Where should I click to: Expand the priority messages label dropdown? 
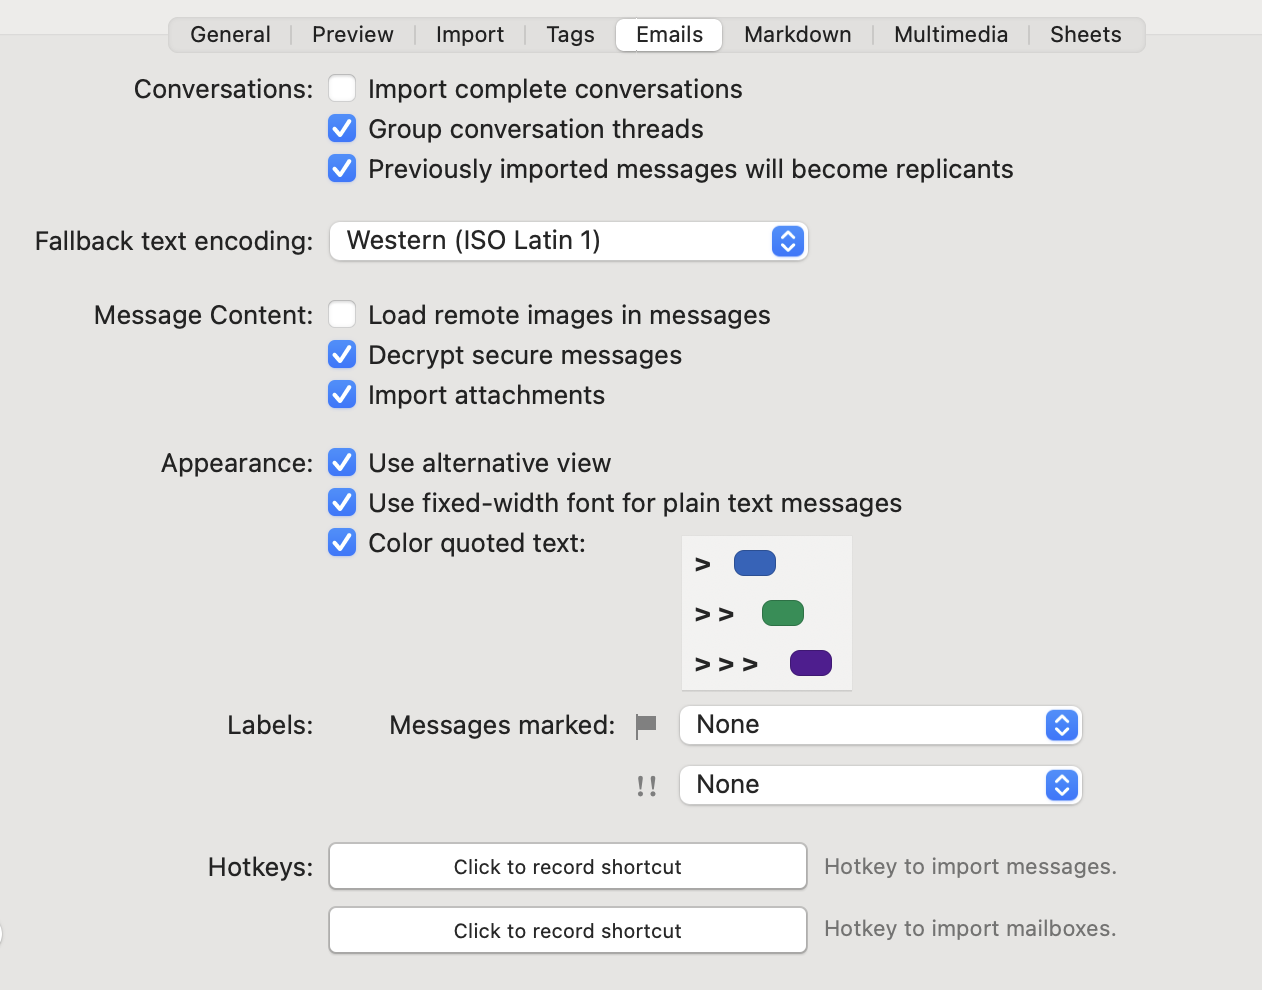coord(880,785)
